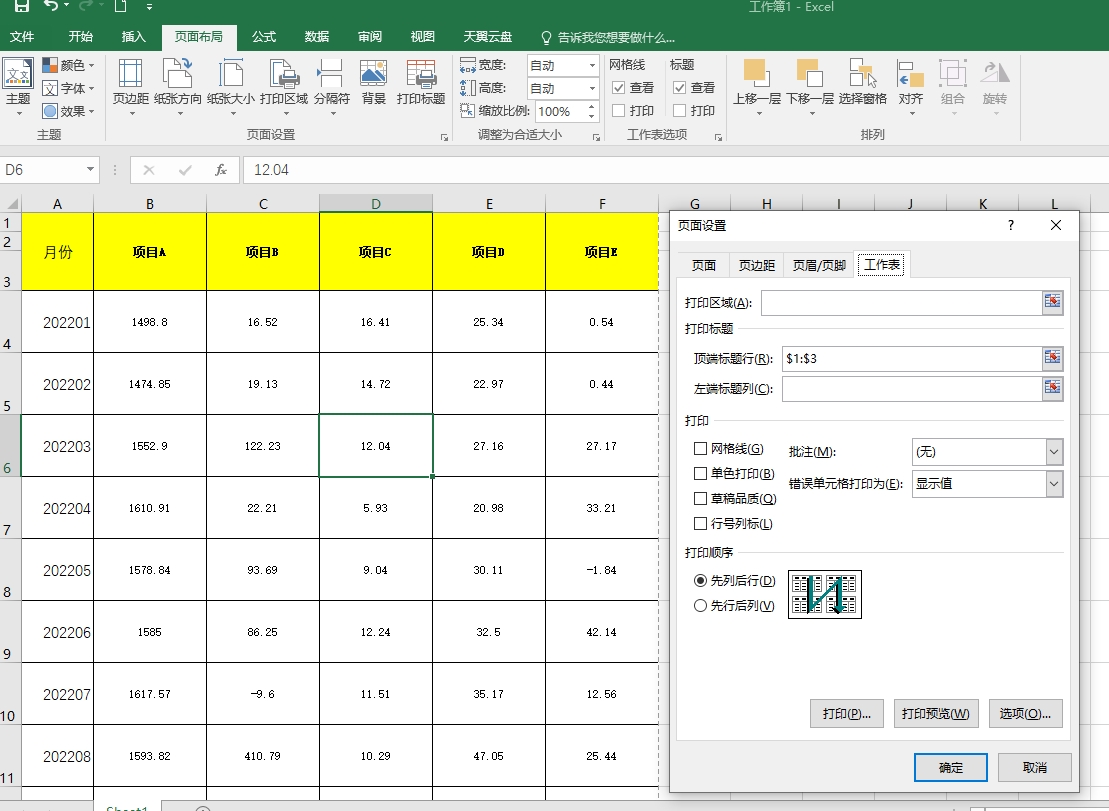
Task: Uncheck 网格线 查看 checkbox in ribbon
Action: (x=618, y=88)
